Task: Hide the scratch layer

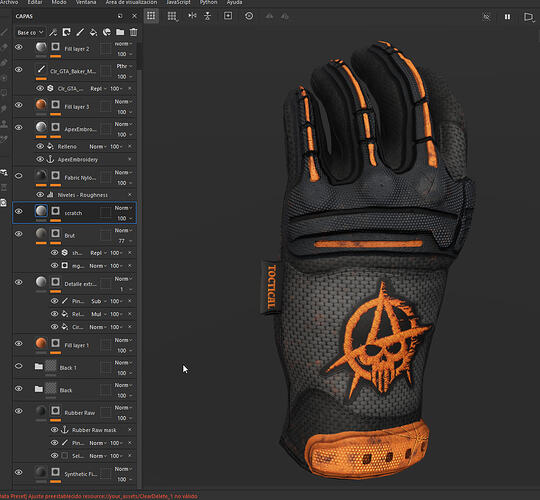Action: tap(19, 211)
